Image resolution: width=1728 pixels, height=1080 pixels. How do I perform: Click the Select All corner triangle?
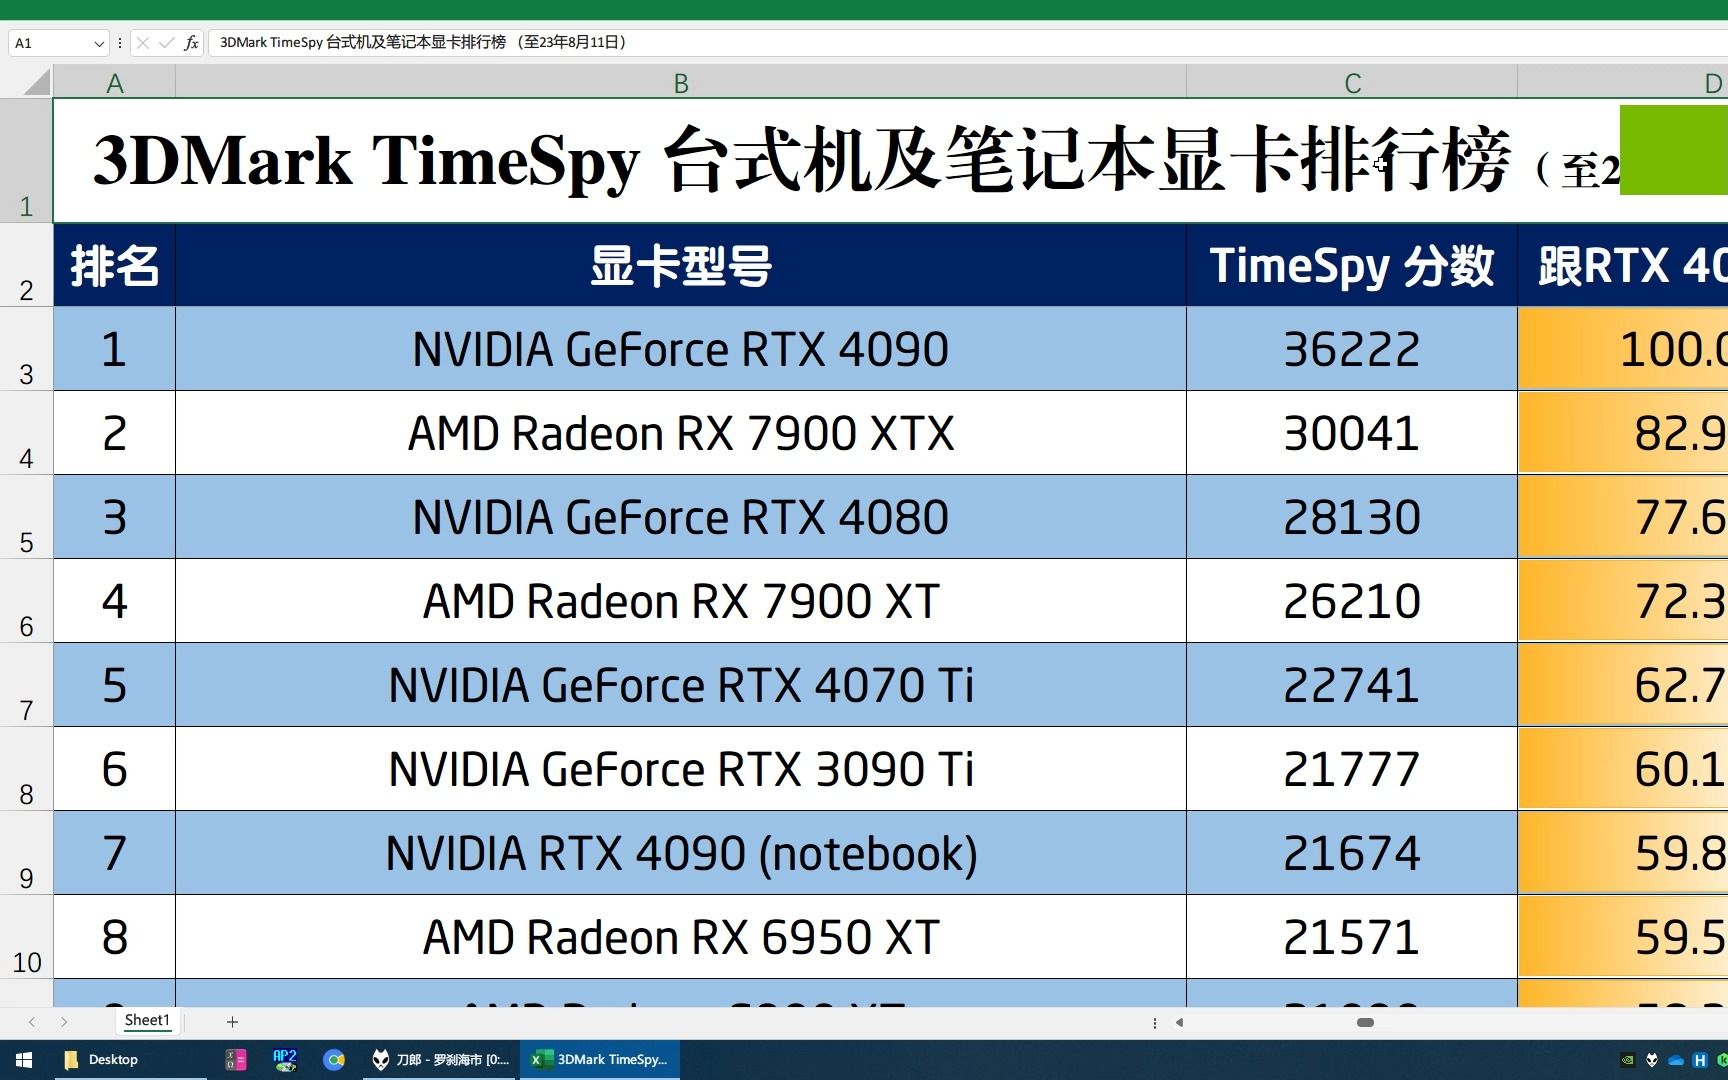click(37, 82)
